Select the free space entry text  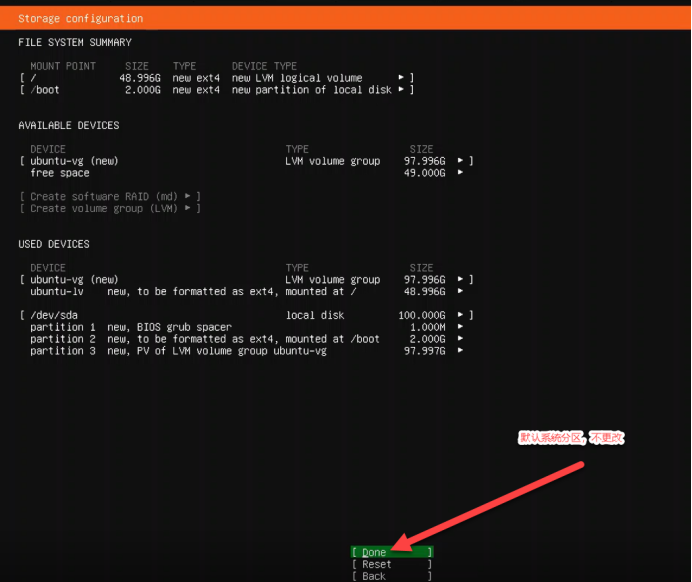coord(60,173)
